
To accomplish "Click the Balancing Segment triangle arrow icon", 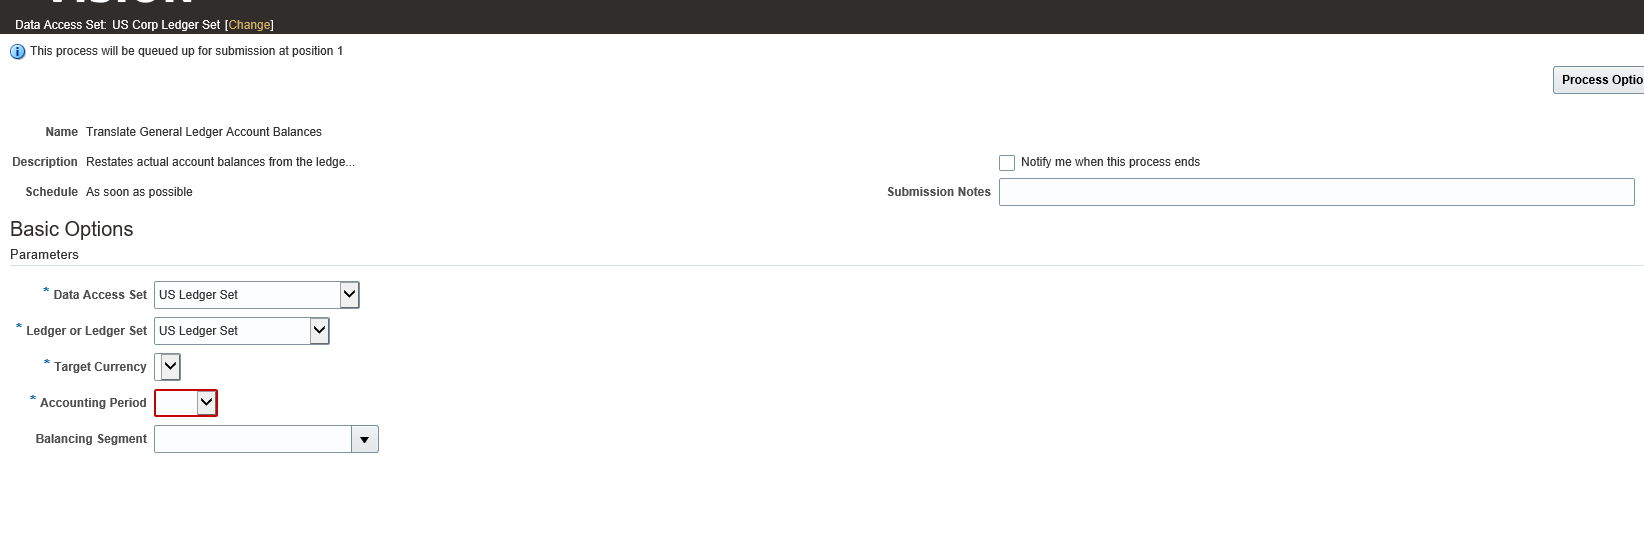I will click(365, 440).
